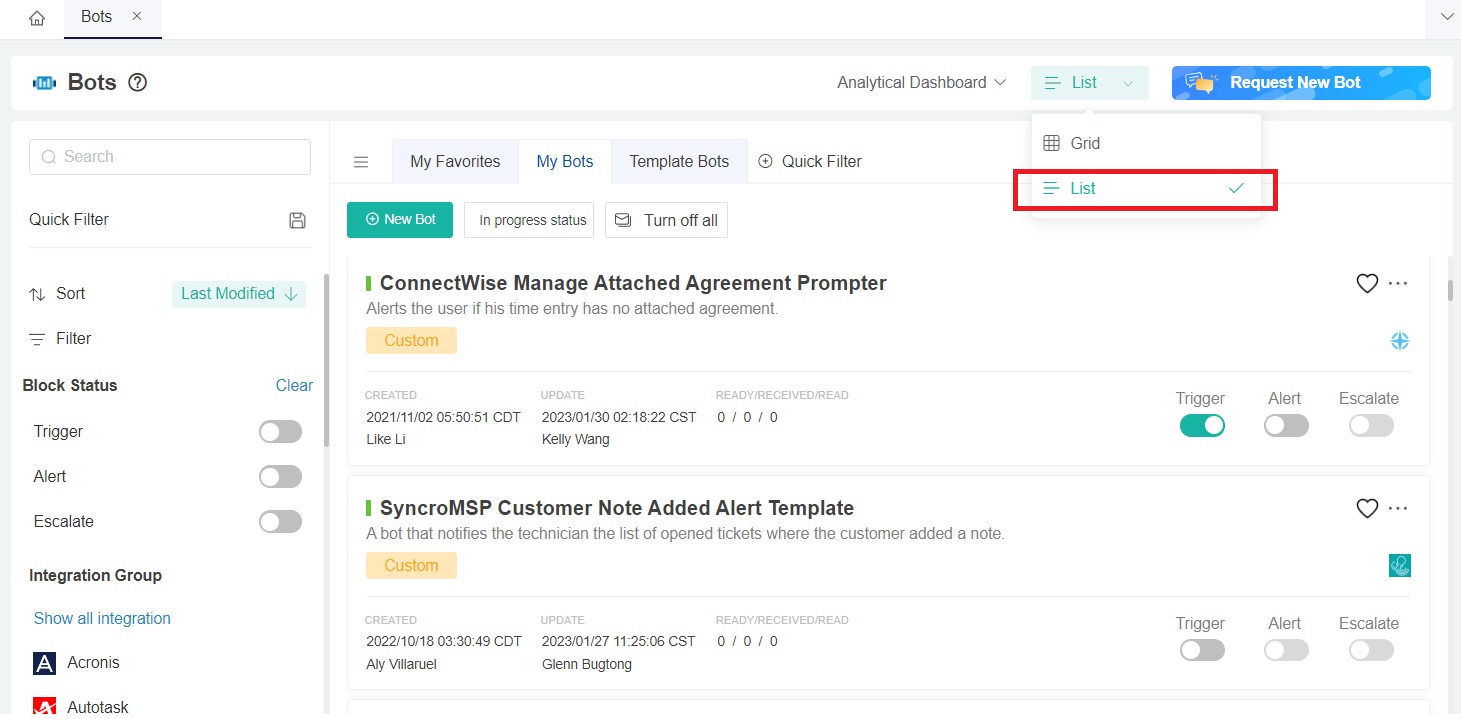The height and width of the screenshot is (719, 1461).
Task: Click the New Bot button
Action: click(400, 220)
